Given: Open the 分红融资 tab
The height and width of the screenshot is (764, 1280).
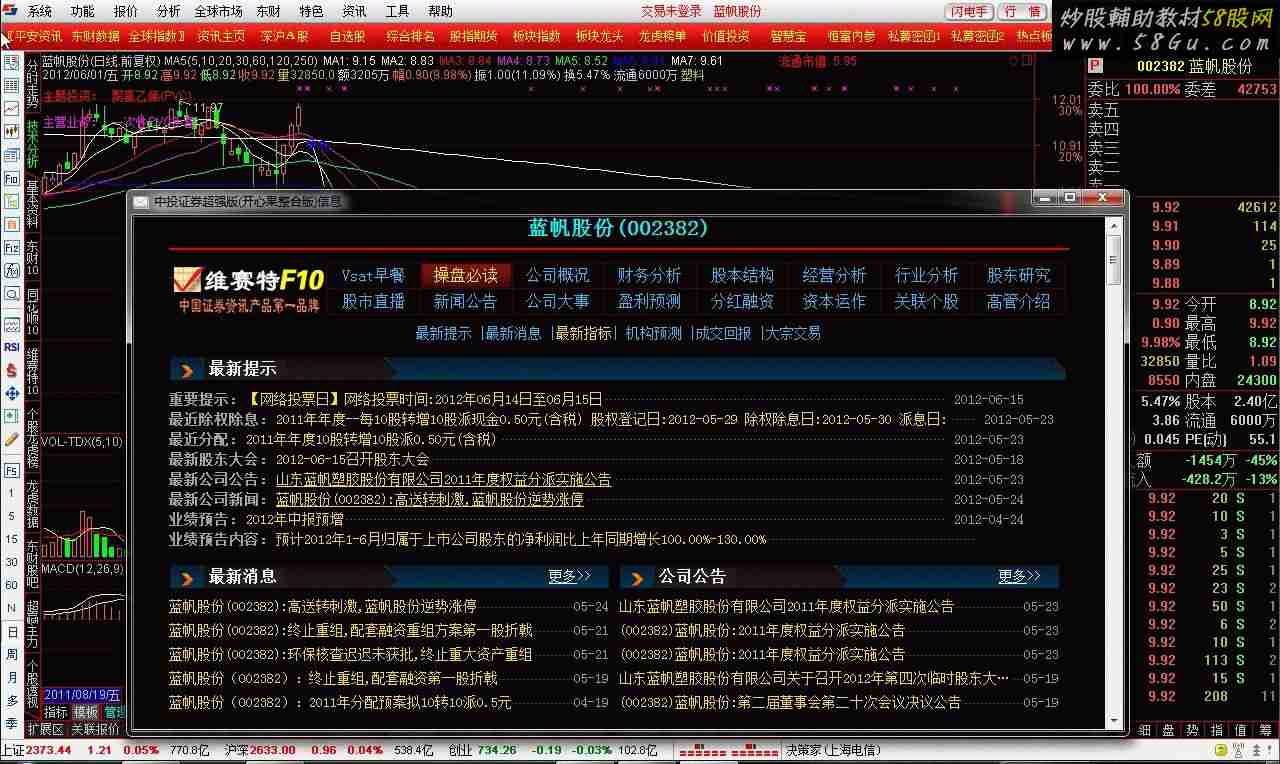Looking at the screenshot, I should [x=742, y=301].
